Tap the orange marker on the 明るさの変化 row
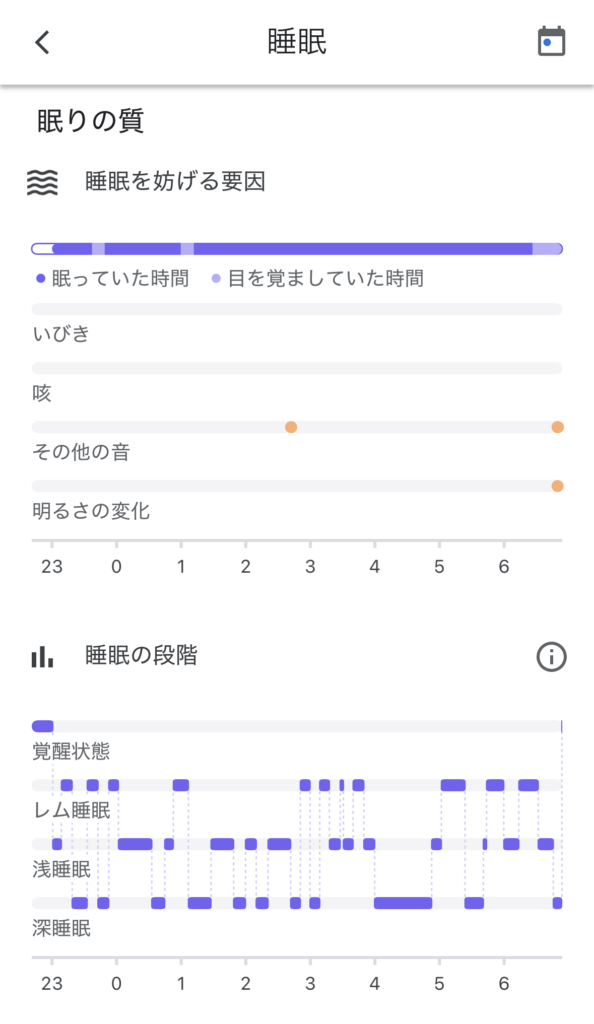This screenshot has height=1024, width=594. (x=557, y=485)
